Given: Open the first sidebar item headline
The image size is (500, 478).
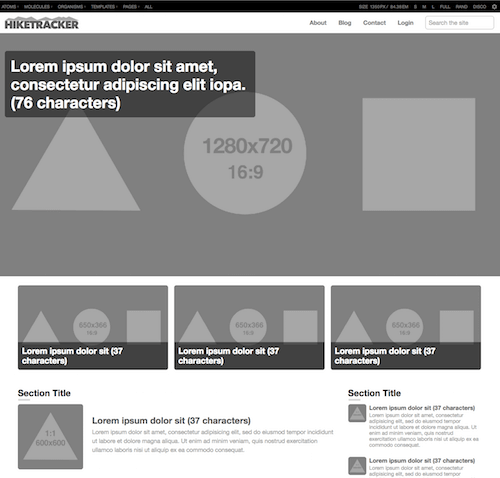Looking at the screenshot, I should pyautogui.click(x=422, y=408).
